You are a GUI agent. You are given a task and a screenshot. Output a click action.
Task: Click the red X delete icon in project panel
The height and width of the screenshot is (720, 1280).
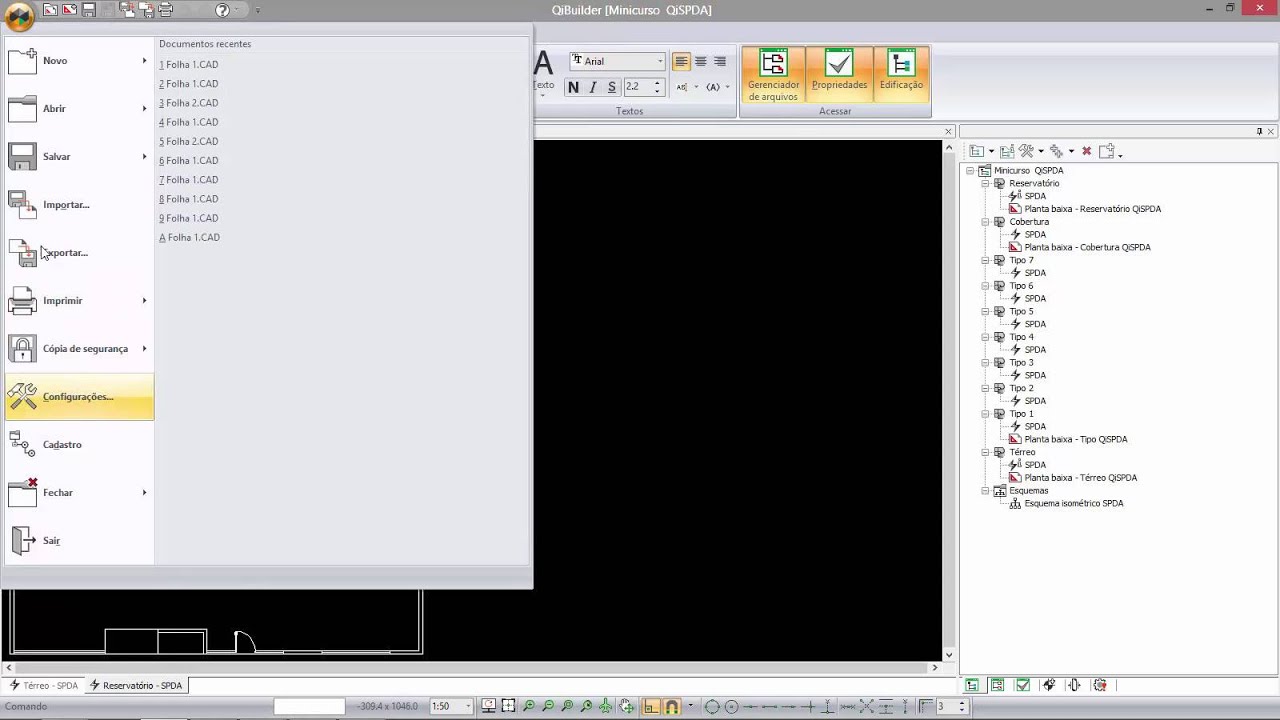pyautogui.click(x=1086, y=152)
